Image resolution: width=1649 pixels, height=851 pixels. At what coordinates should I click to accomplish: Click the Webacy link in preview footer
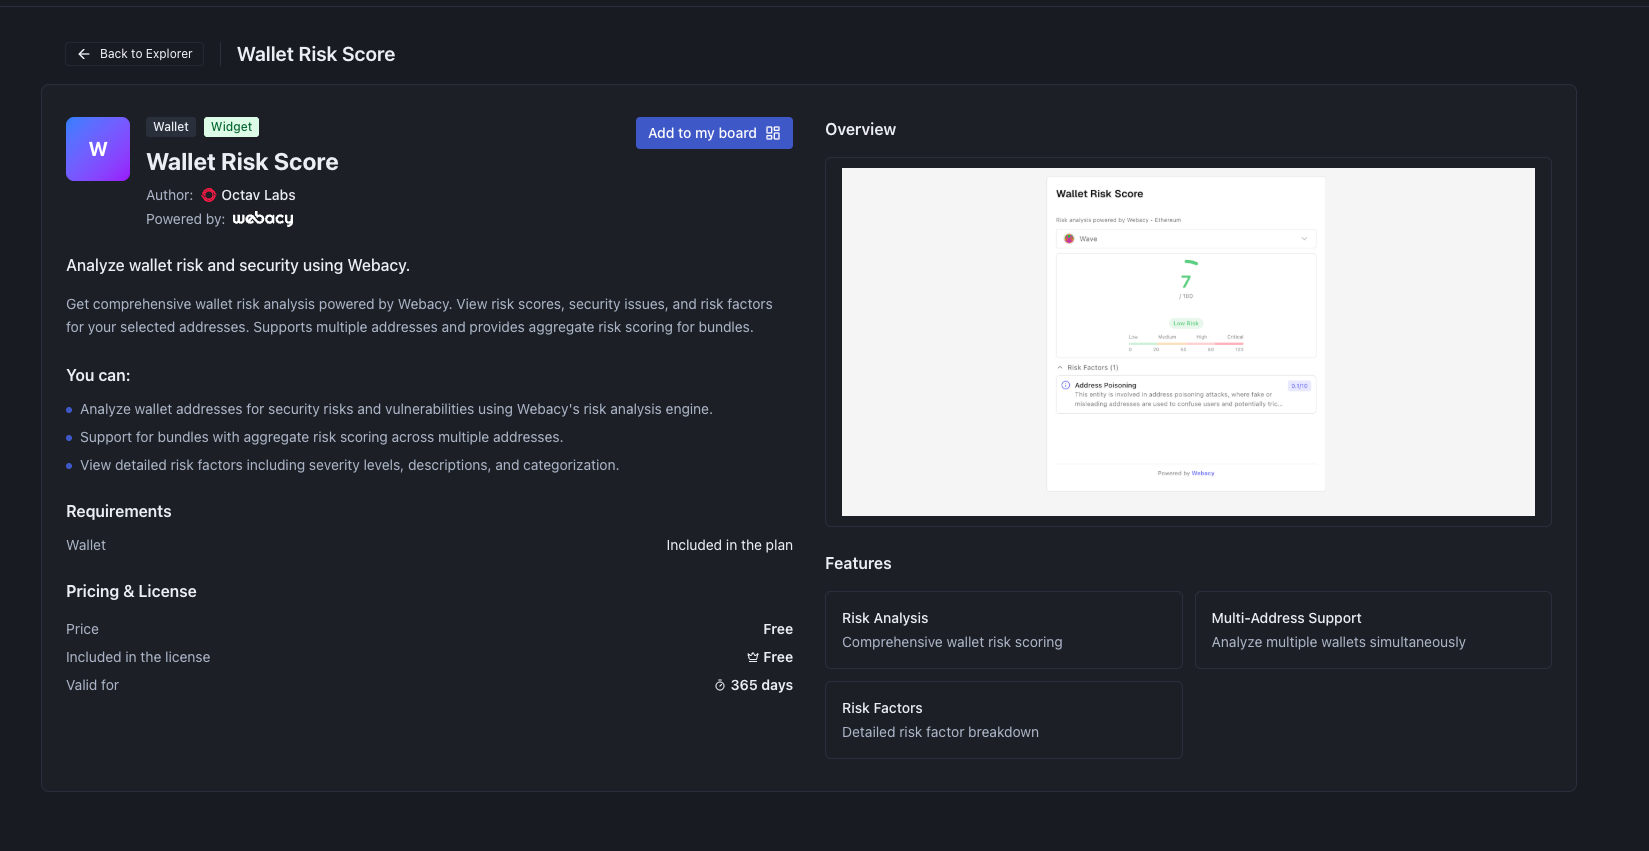1203,473
